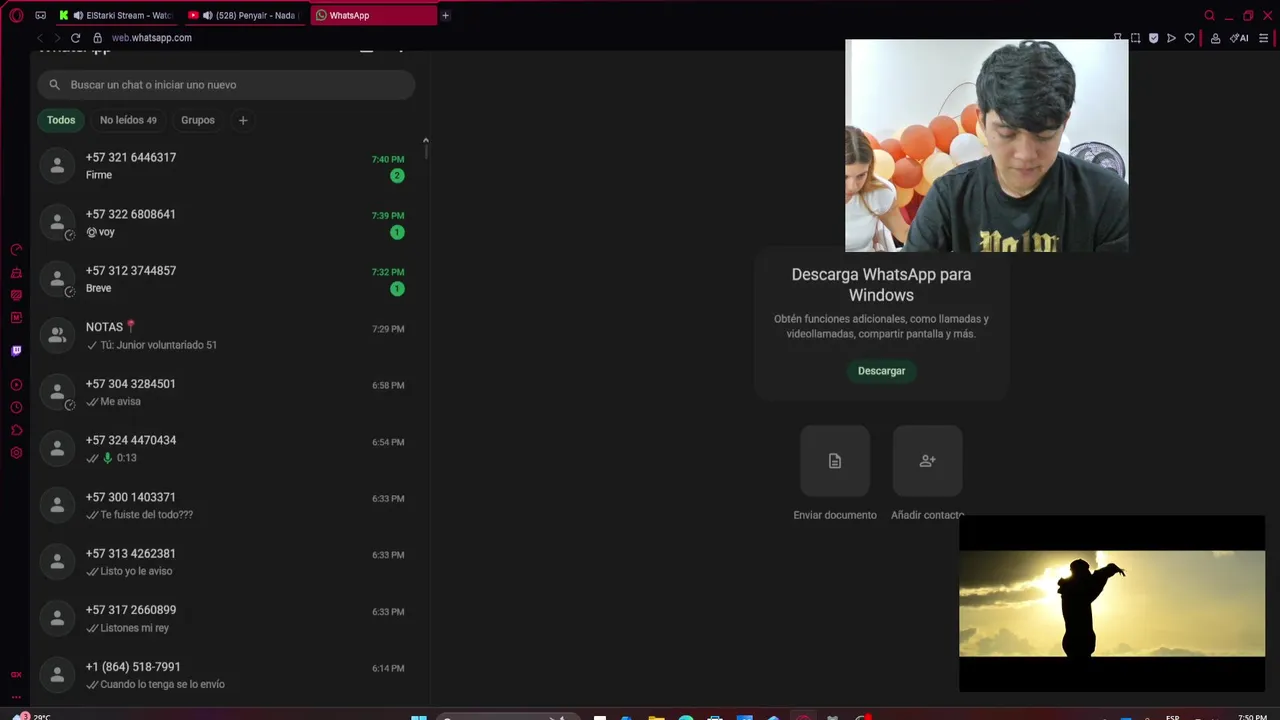This screenshot has width=1280, height=720.
Task: Open ad blocker shield icon
Action: point(1153,38)
